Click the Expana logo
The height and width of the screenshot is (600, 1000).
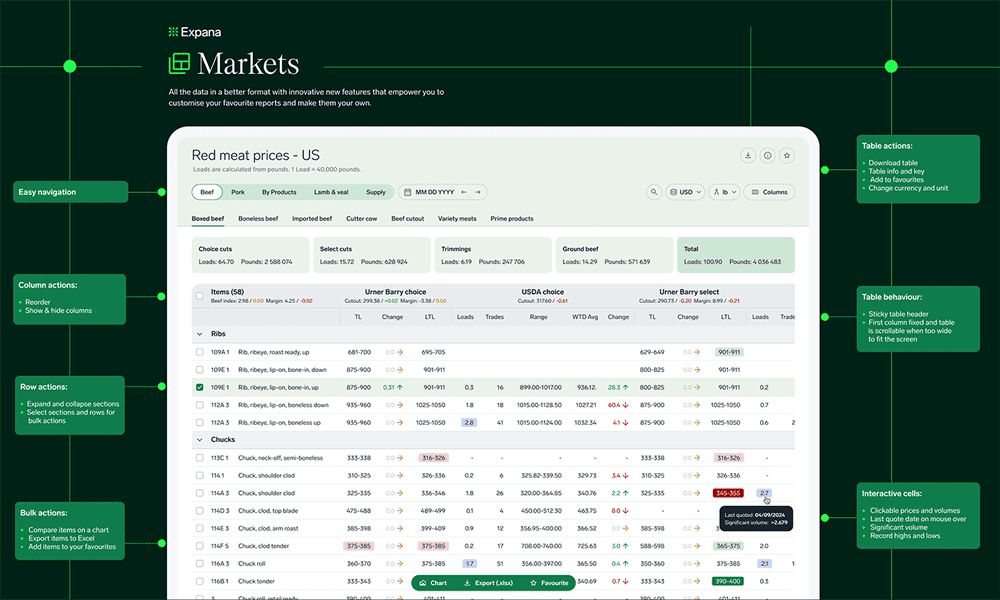pyautogui.click(x=195, y=32)
